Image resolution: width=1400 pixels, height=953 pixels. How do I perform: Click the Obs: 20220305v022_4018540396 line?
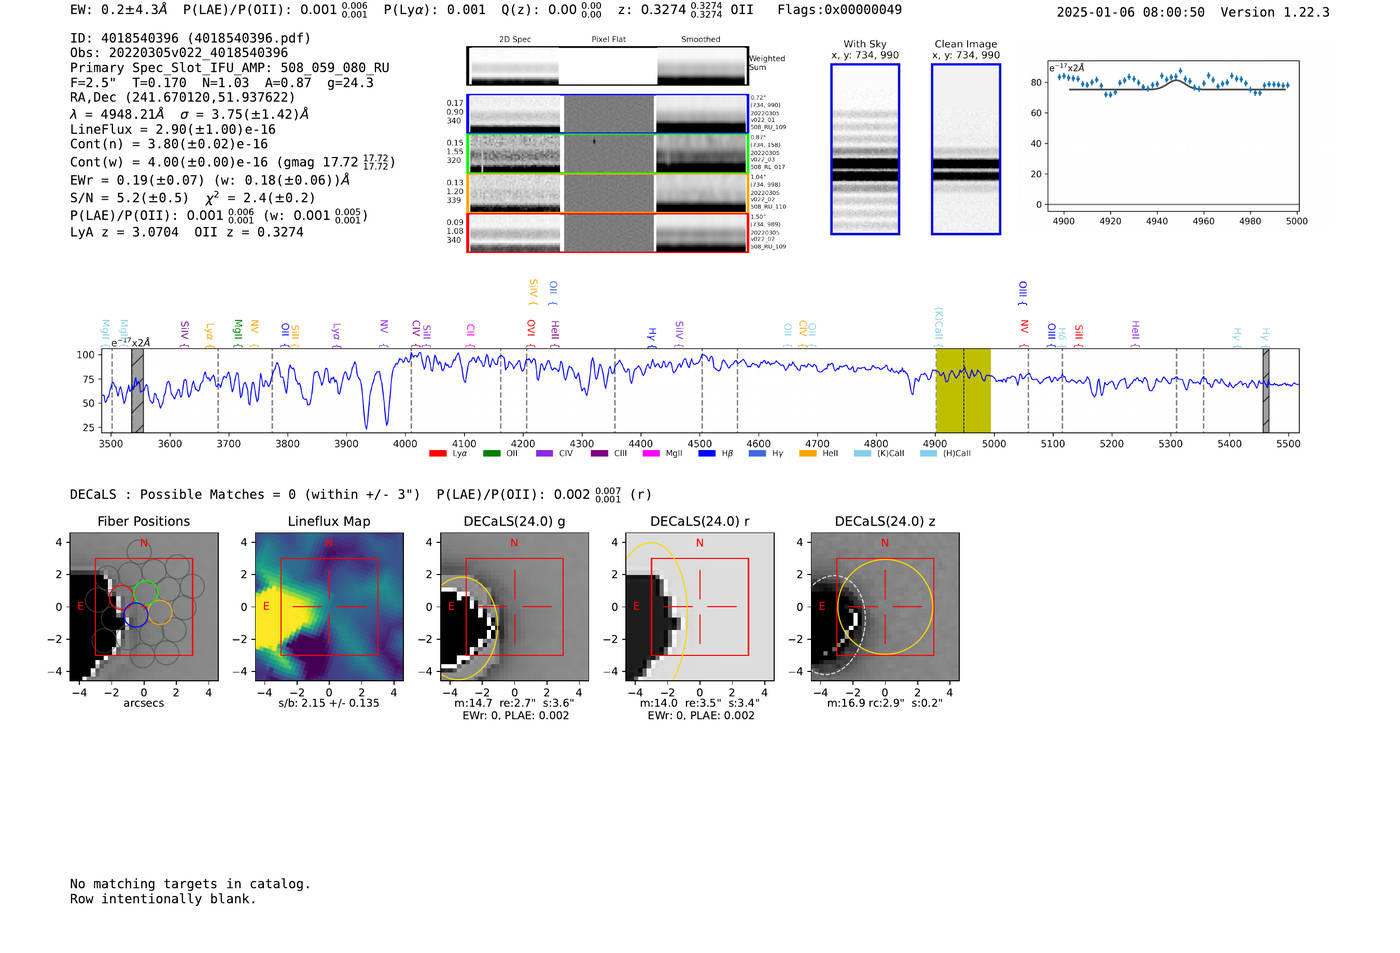pos(179,53)
